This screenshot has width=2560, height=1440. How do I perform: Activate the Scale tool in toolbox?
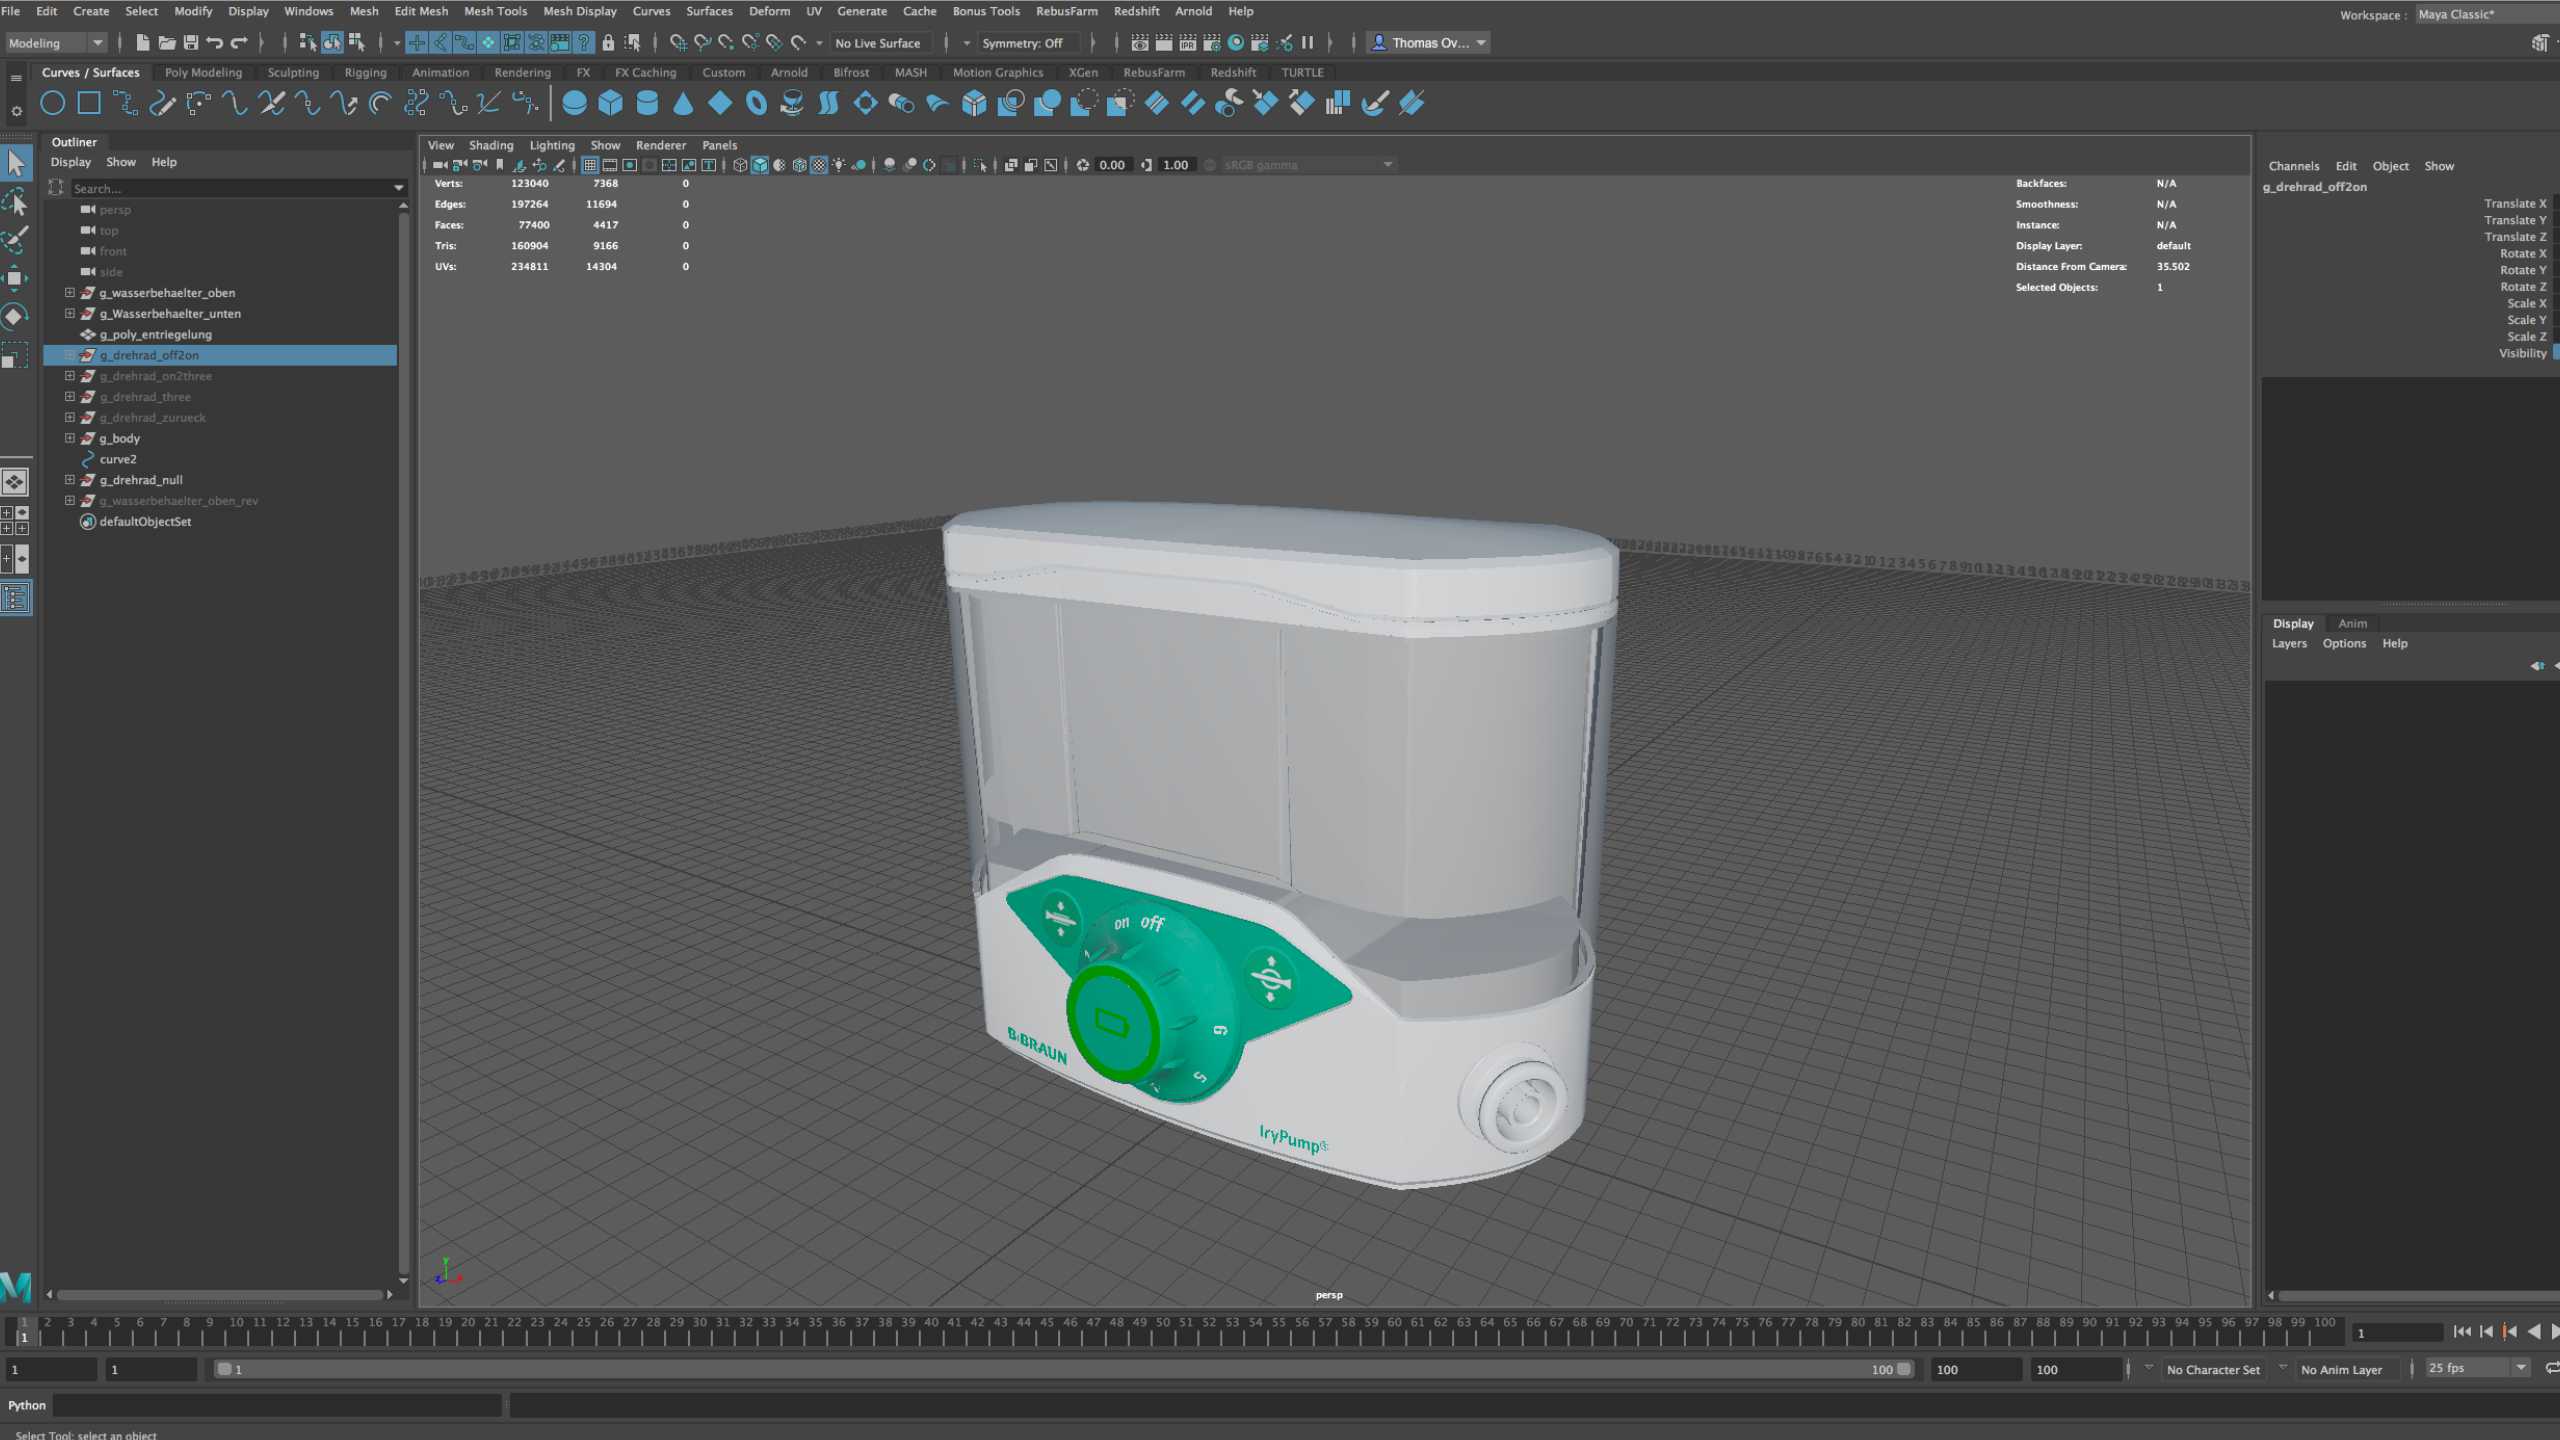tap(16, 356)
